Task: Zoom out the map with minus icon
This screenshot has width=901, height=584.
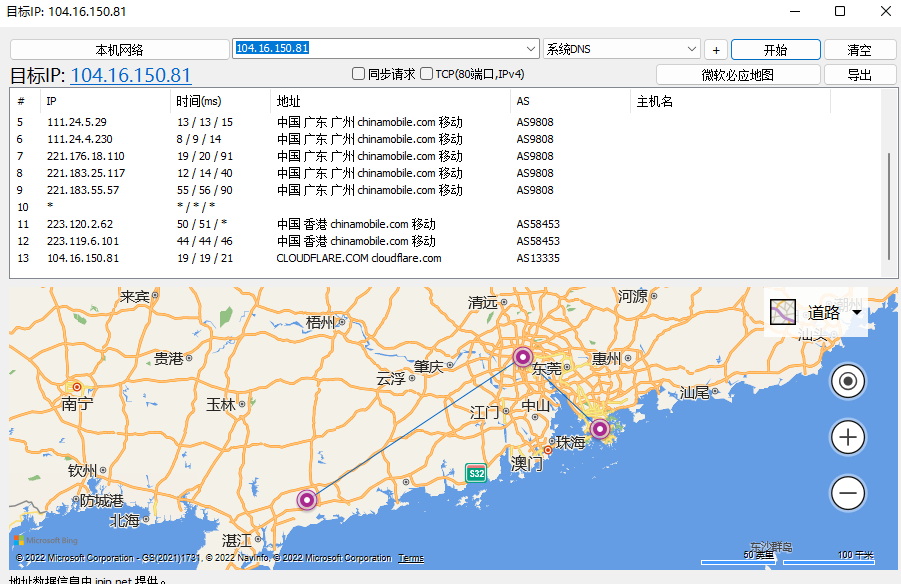Action: tap(848, 493)
